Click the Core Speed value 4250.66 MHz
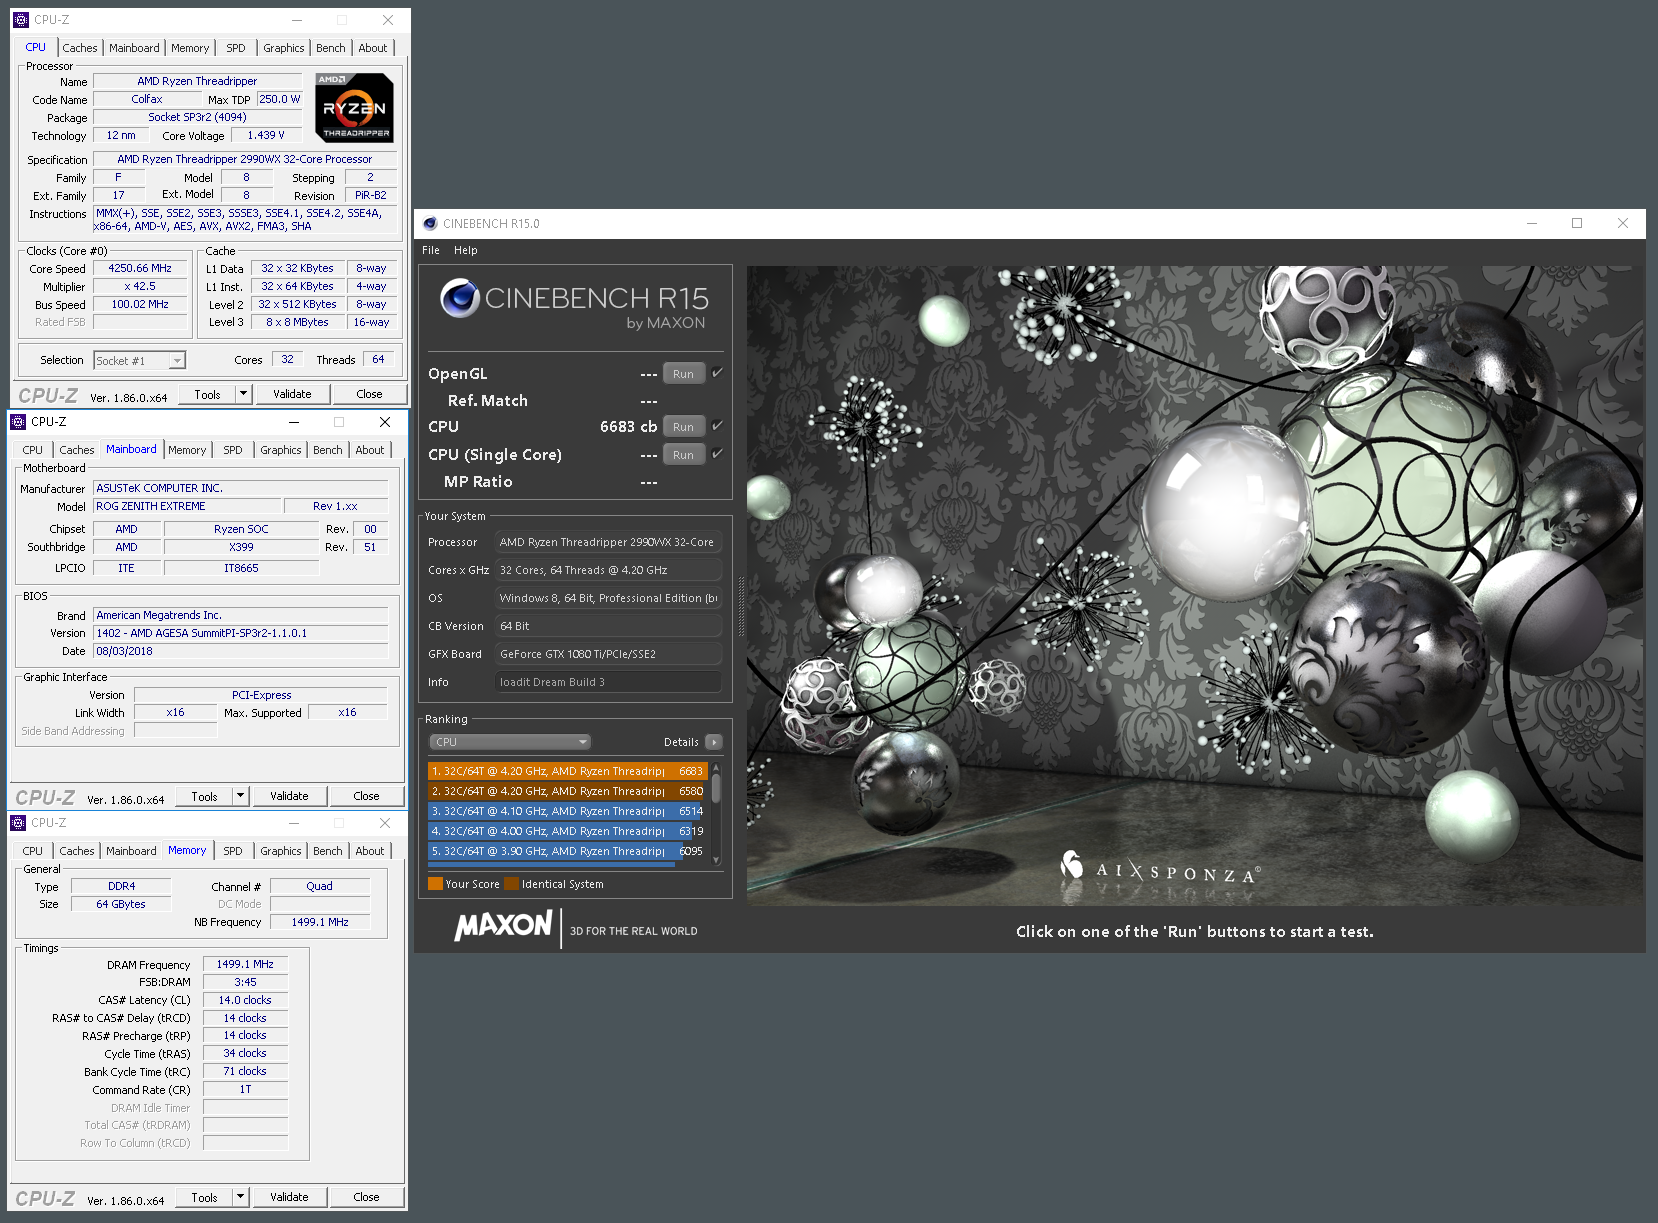Image resolution: width=1658 pixels, height=1223 pixels. (x=140, y=268)
